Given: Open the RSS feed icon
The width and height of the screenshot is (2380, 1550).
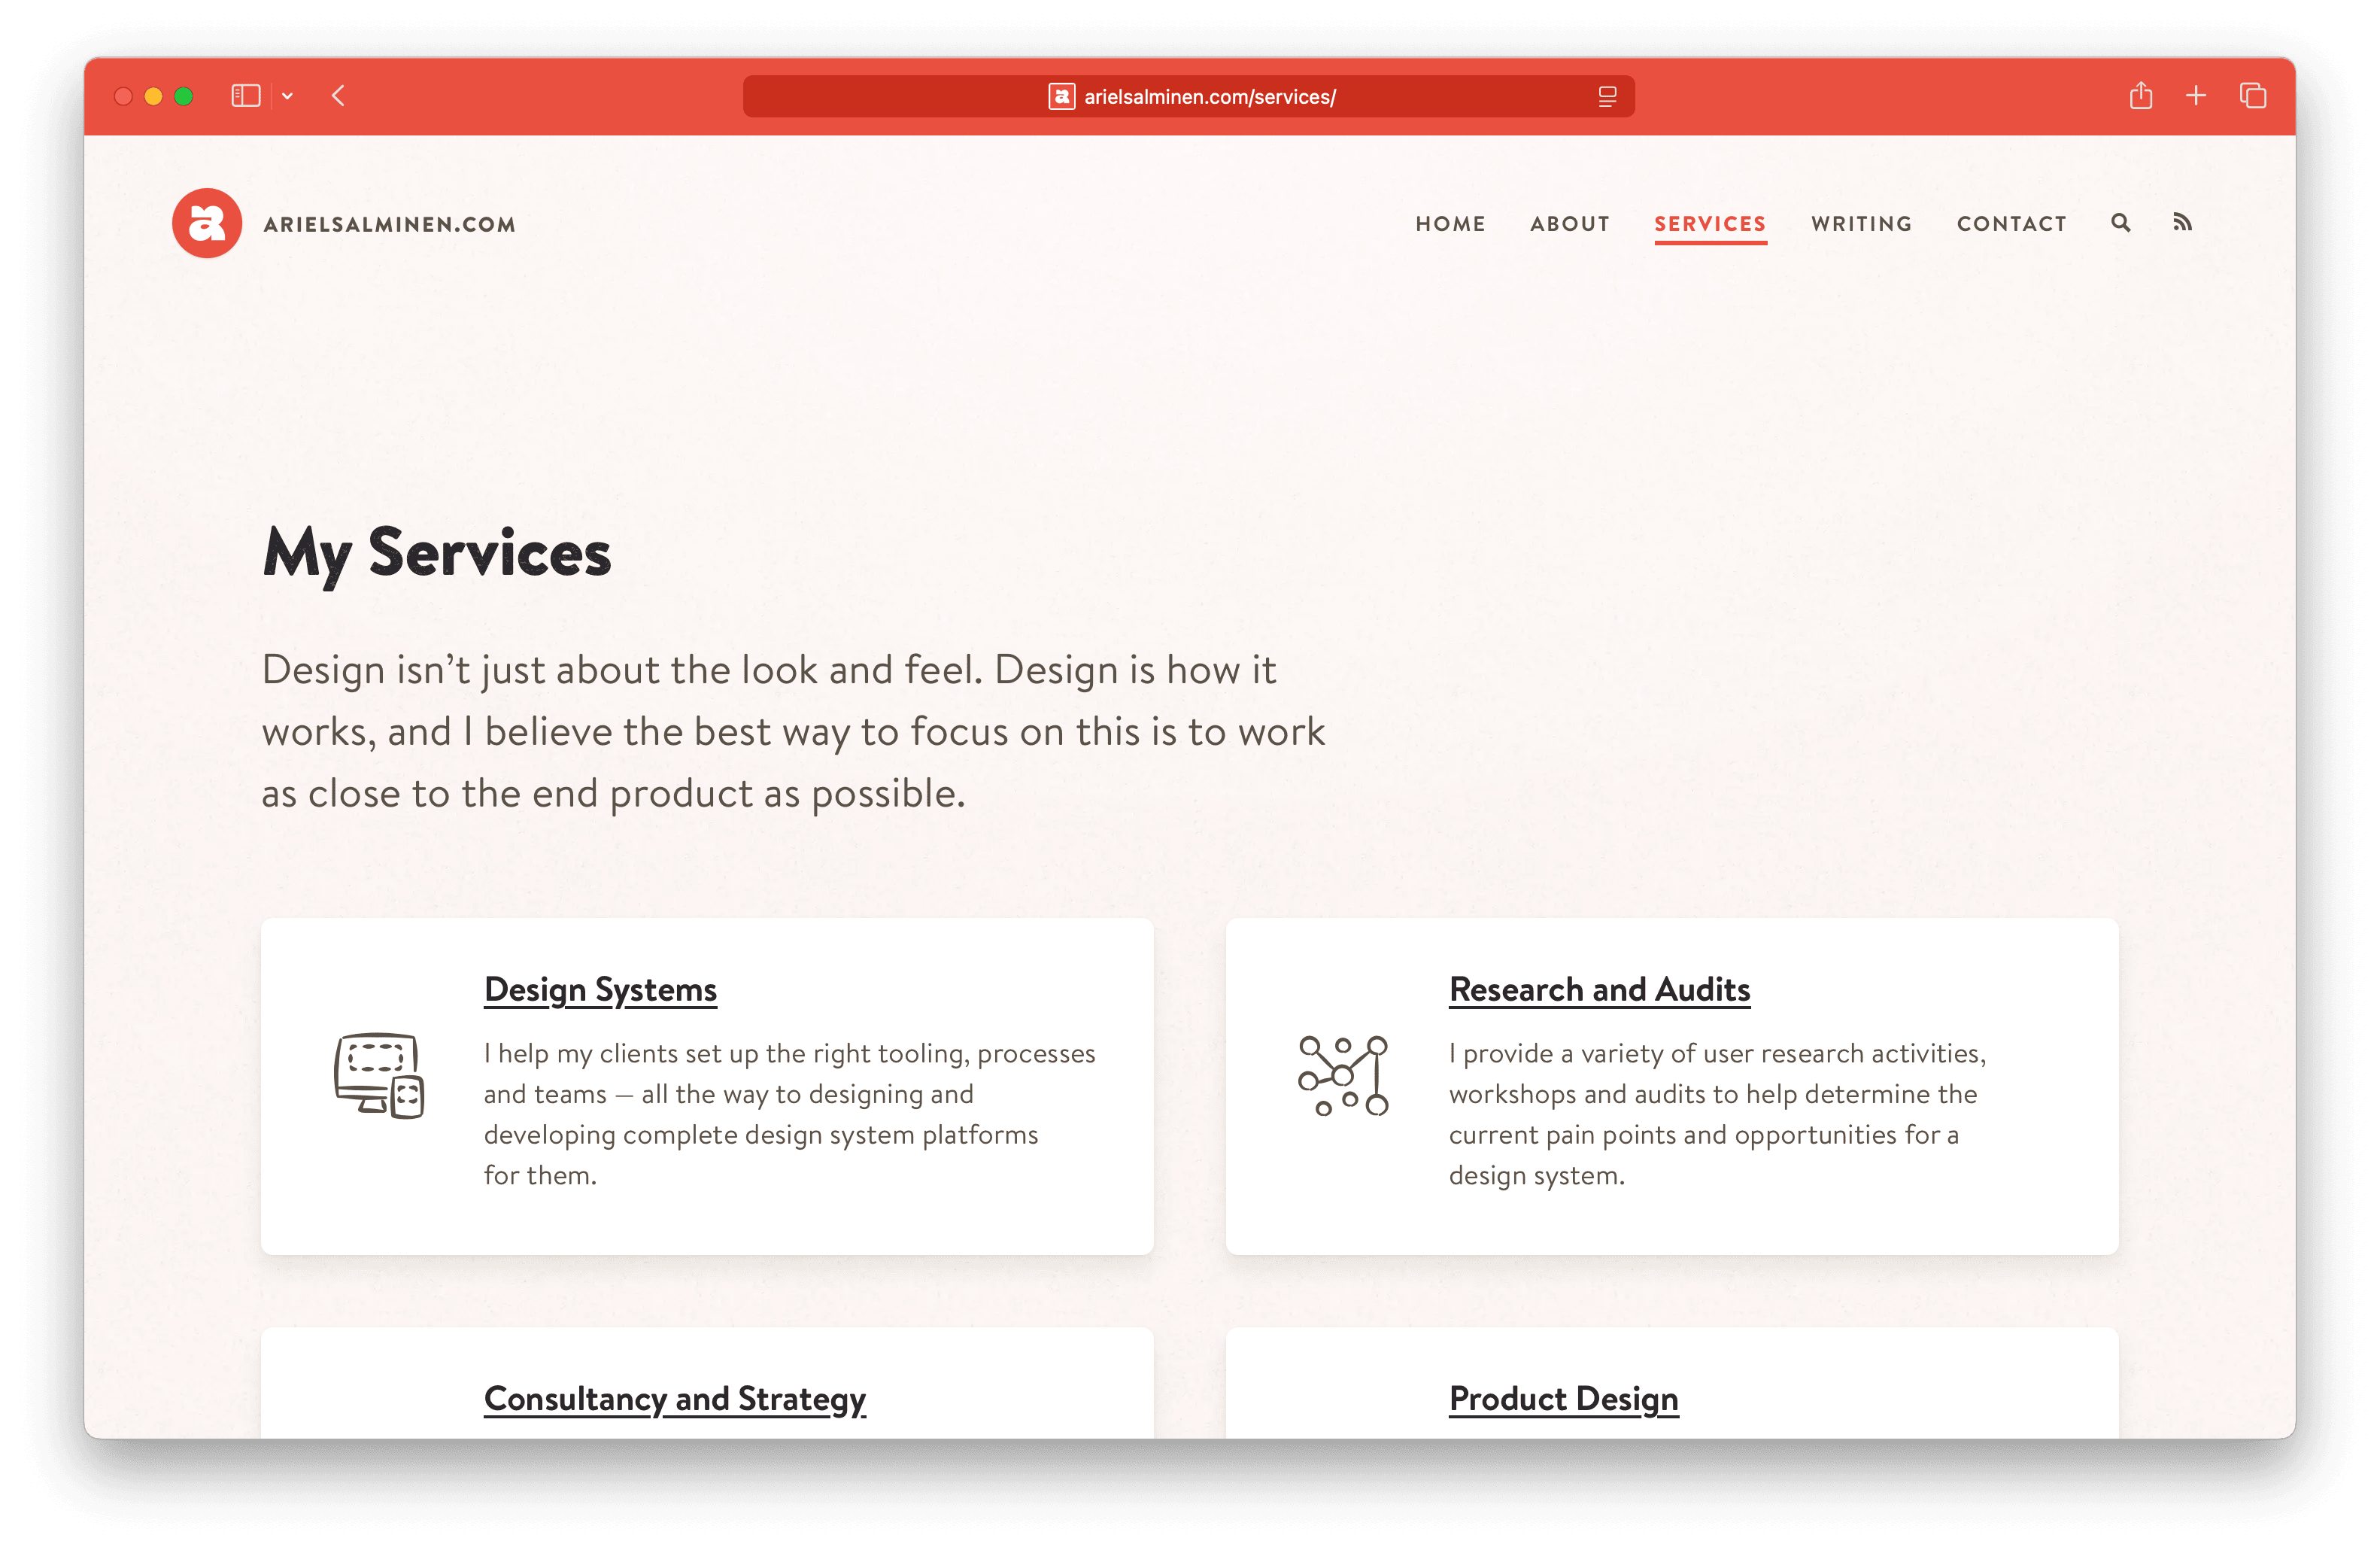Looking at the screenshot, I should [2182, 223].
